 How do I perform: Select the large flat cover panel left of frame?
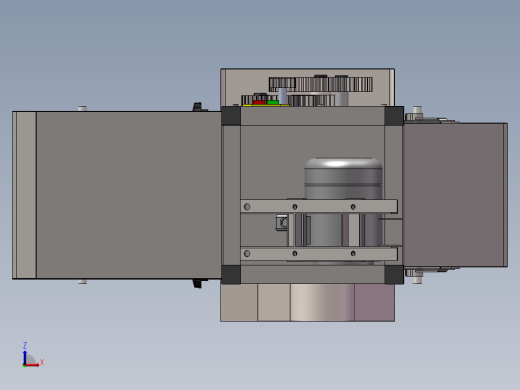[128, 195]
